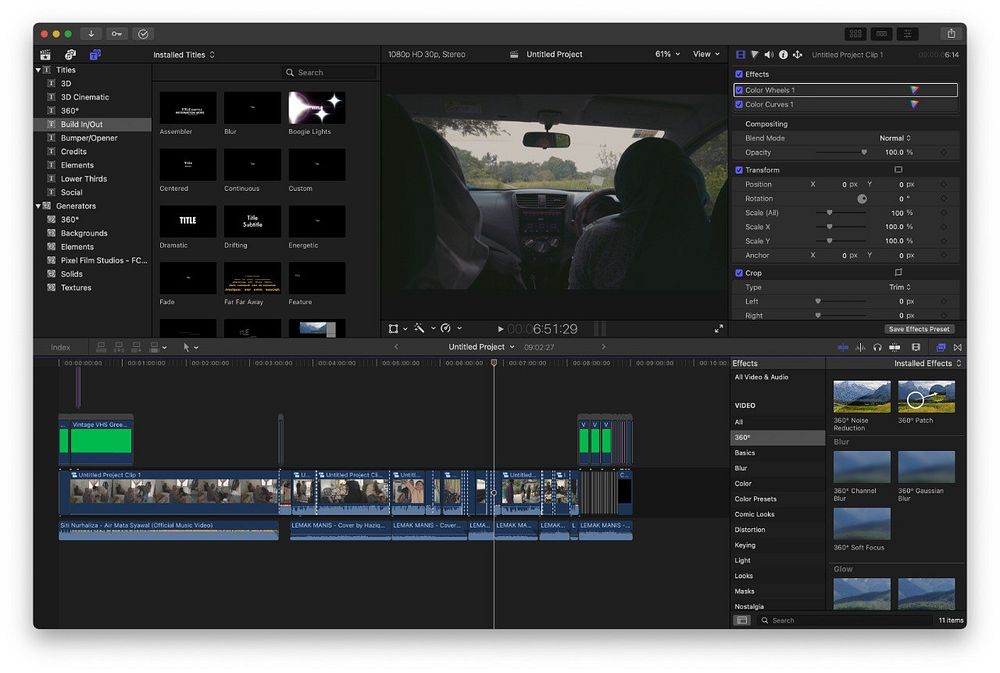Open the Blend Mode Normal popup
Screen dimensions: 1000x673
point(894,138)
